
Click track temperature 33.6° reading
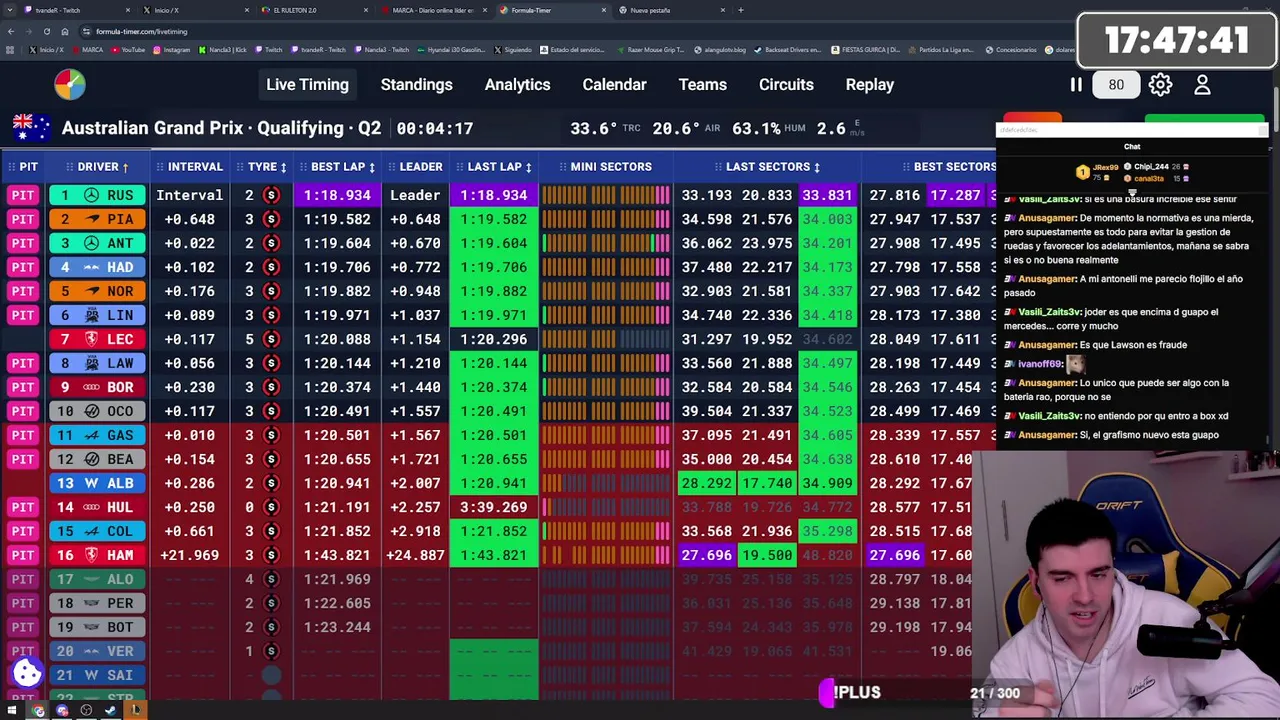pos(593,128)
